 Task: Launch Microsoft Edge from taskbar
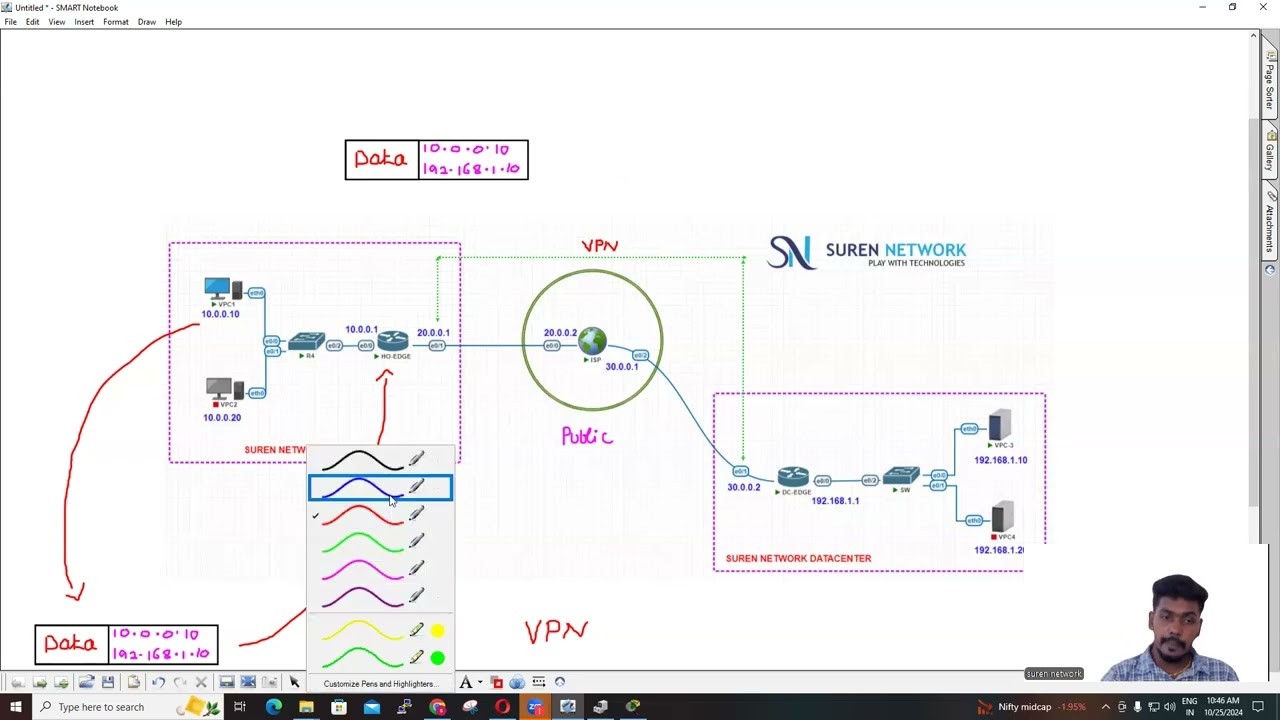pyautogui.click(x=273, y=707)
